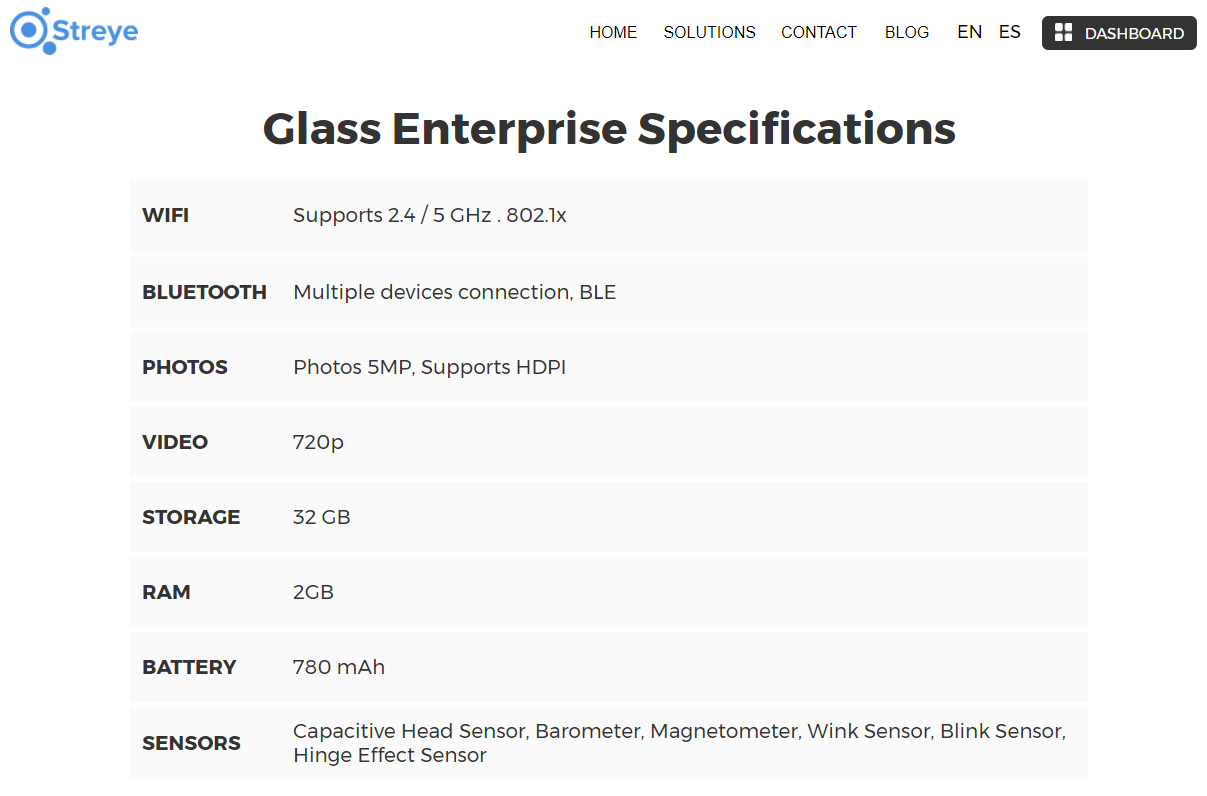The height and width of the screenshot is (796, 1207).
Task: Go to the HOME menu item
Action: tap(613, 32)
